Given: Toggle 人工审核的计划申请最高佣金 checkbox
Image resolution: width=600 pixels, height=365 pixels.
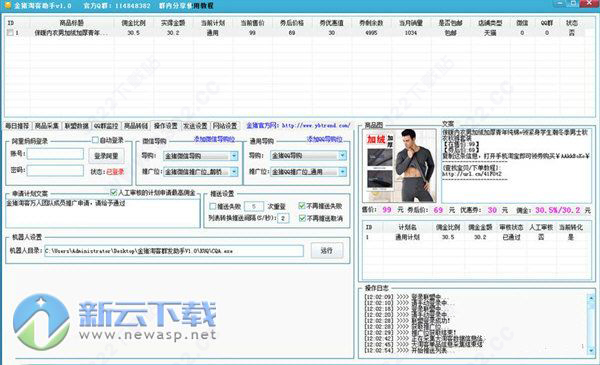Looking at the screenshot, I should click(x=114, y=192).
